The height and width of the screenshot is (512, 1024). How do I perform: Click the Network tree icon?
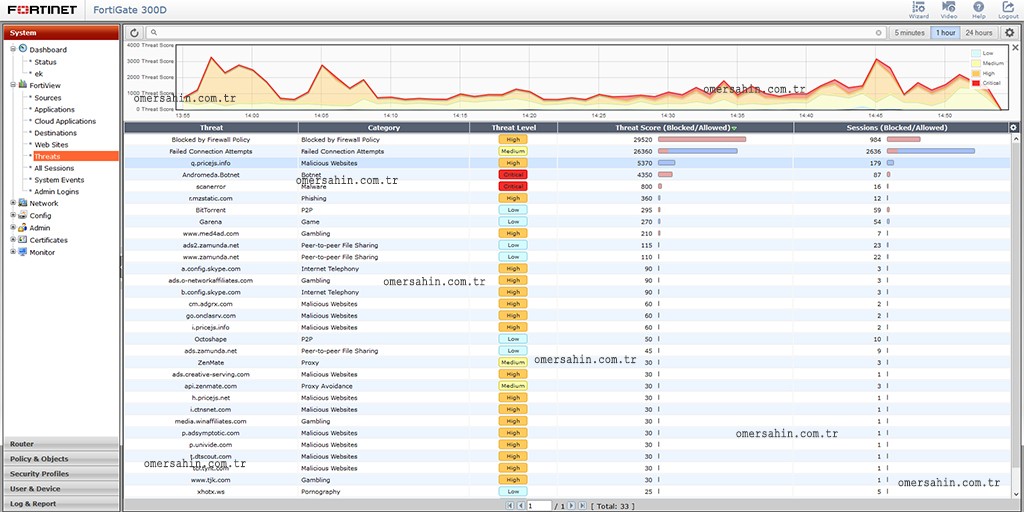point(23,202)
